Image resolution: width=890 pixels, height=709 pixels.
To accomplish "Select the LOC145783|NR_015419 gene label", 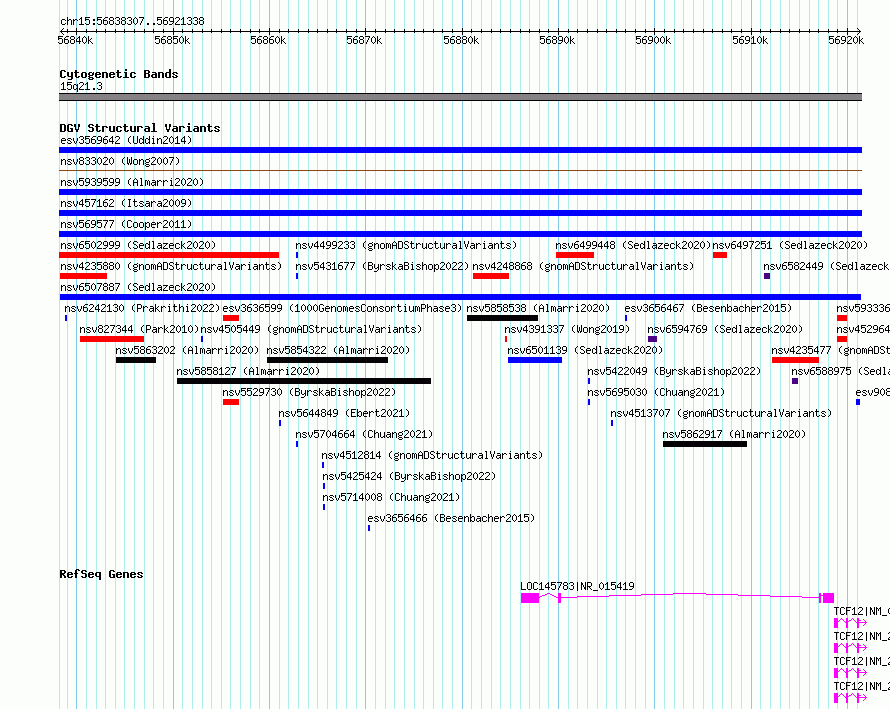I will pyautogui.click(x=577, y=586).
